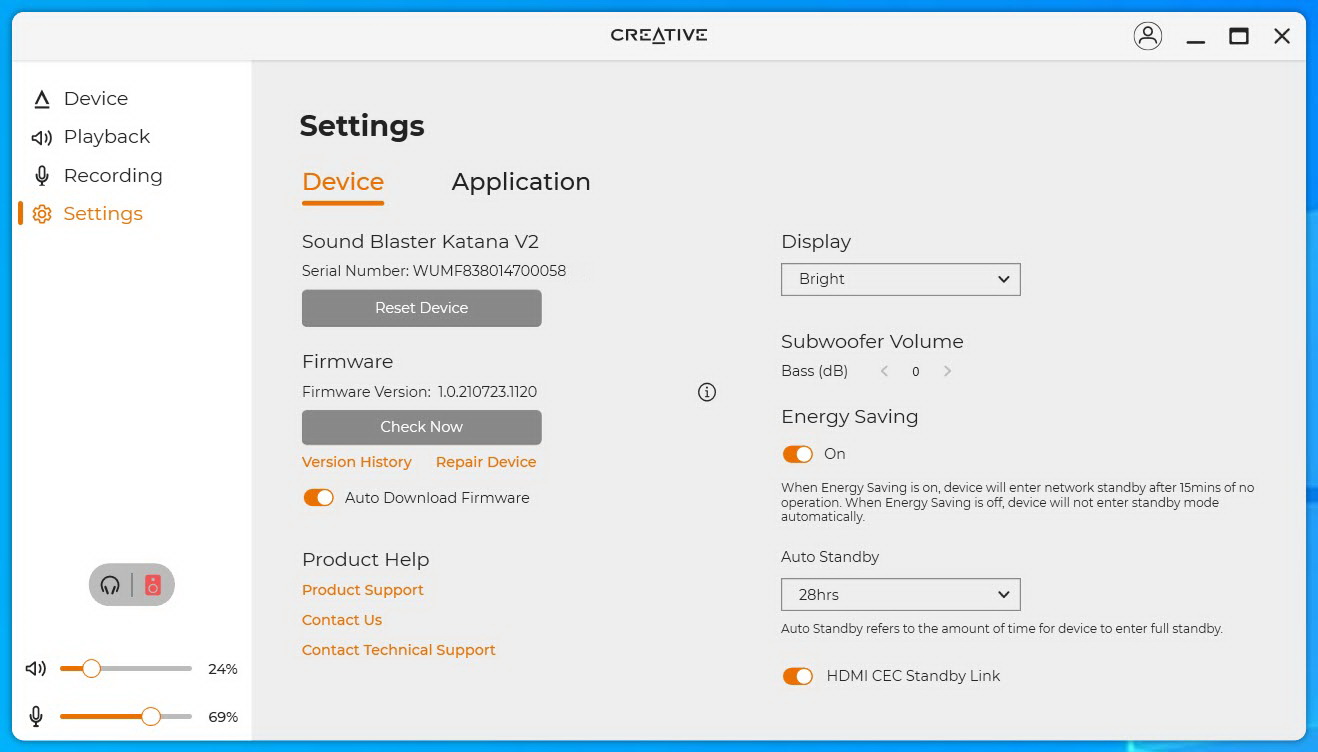Click the Playback speaker icon in sidebar
1318x752 pixels.
(41, 137)
